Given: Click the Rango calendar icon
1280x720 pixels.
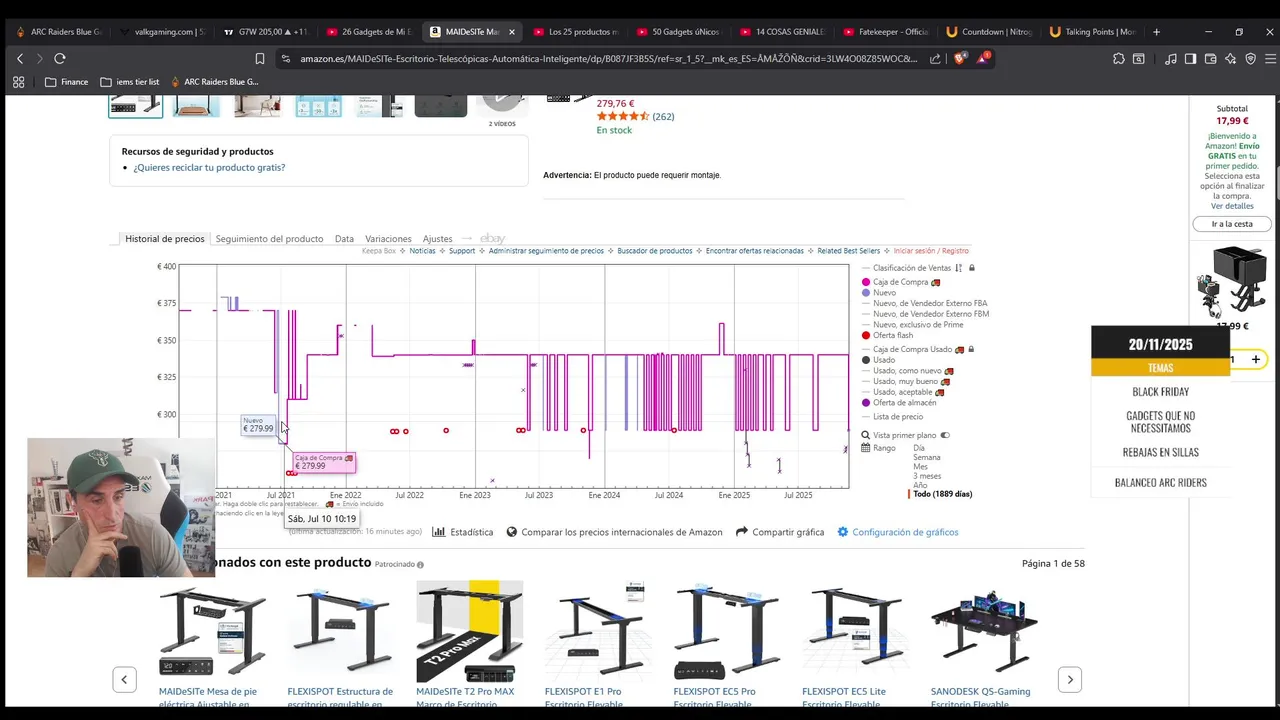Looking at the screenshot, I should 866,448.
